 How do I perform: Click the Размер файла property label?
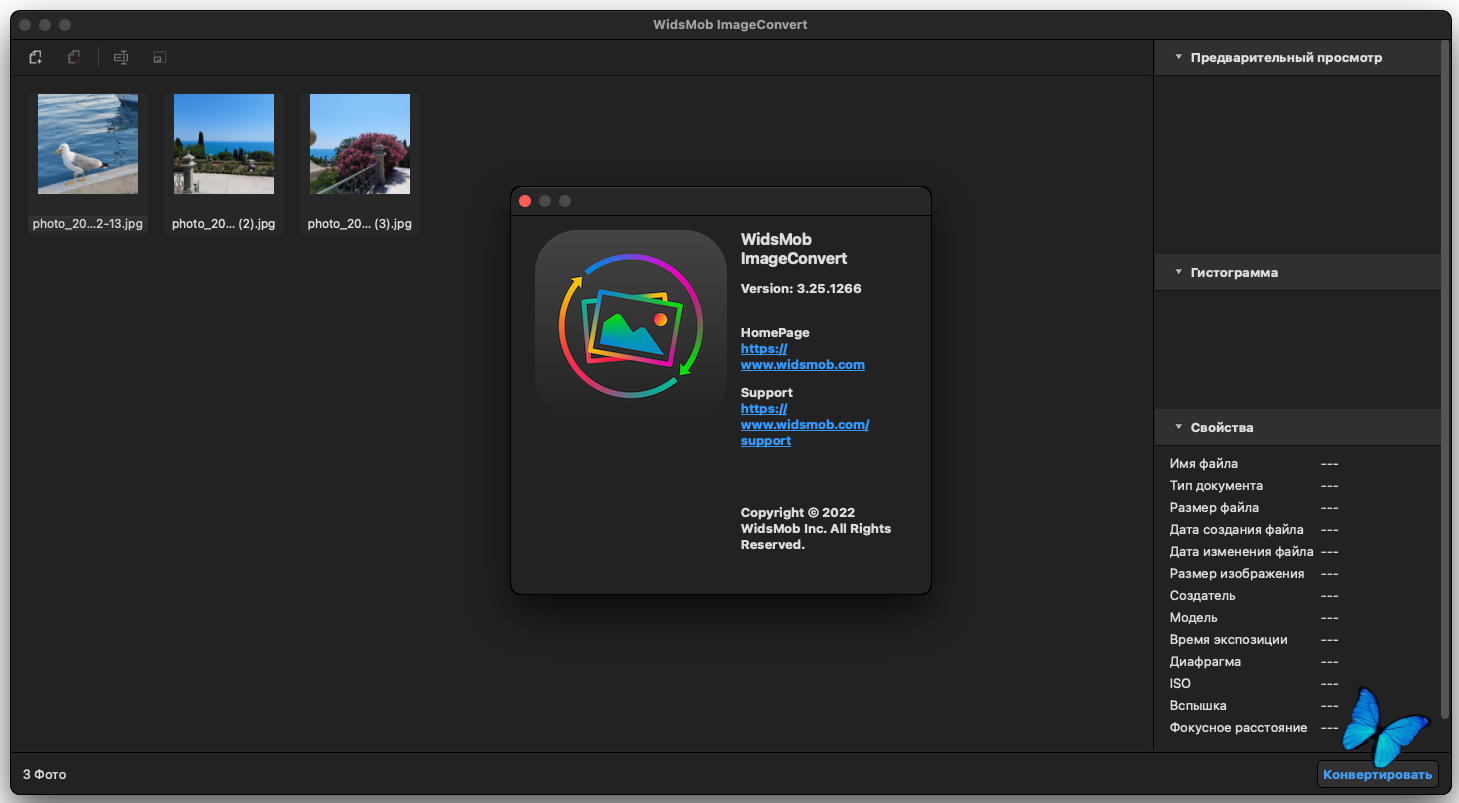pos(1214,508)
